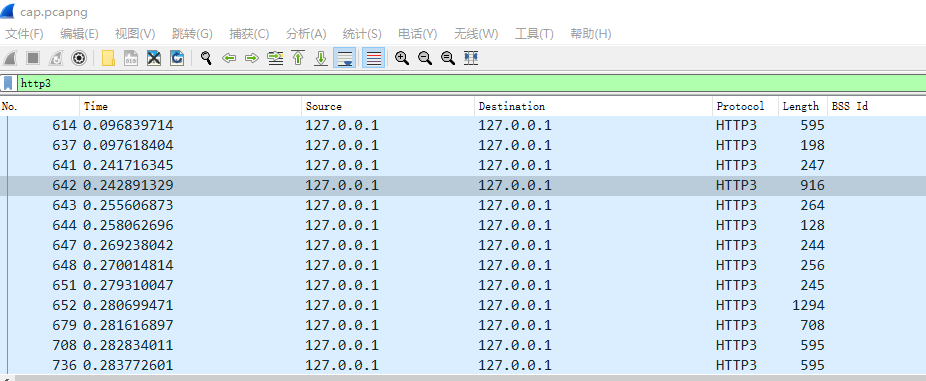Go back with green left arrow
Screen dimensions: 926x381
(229, 58)
